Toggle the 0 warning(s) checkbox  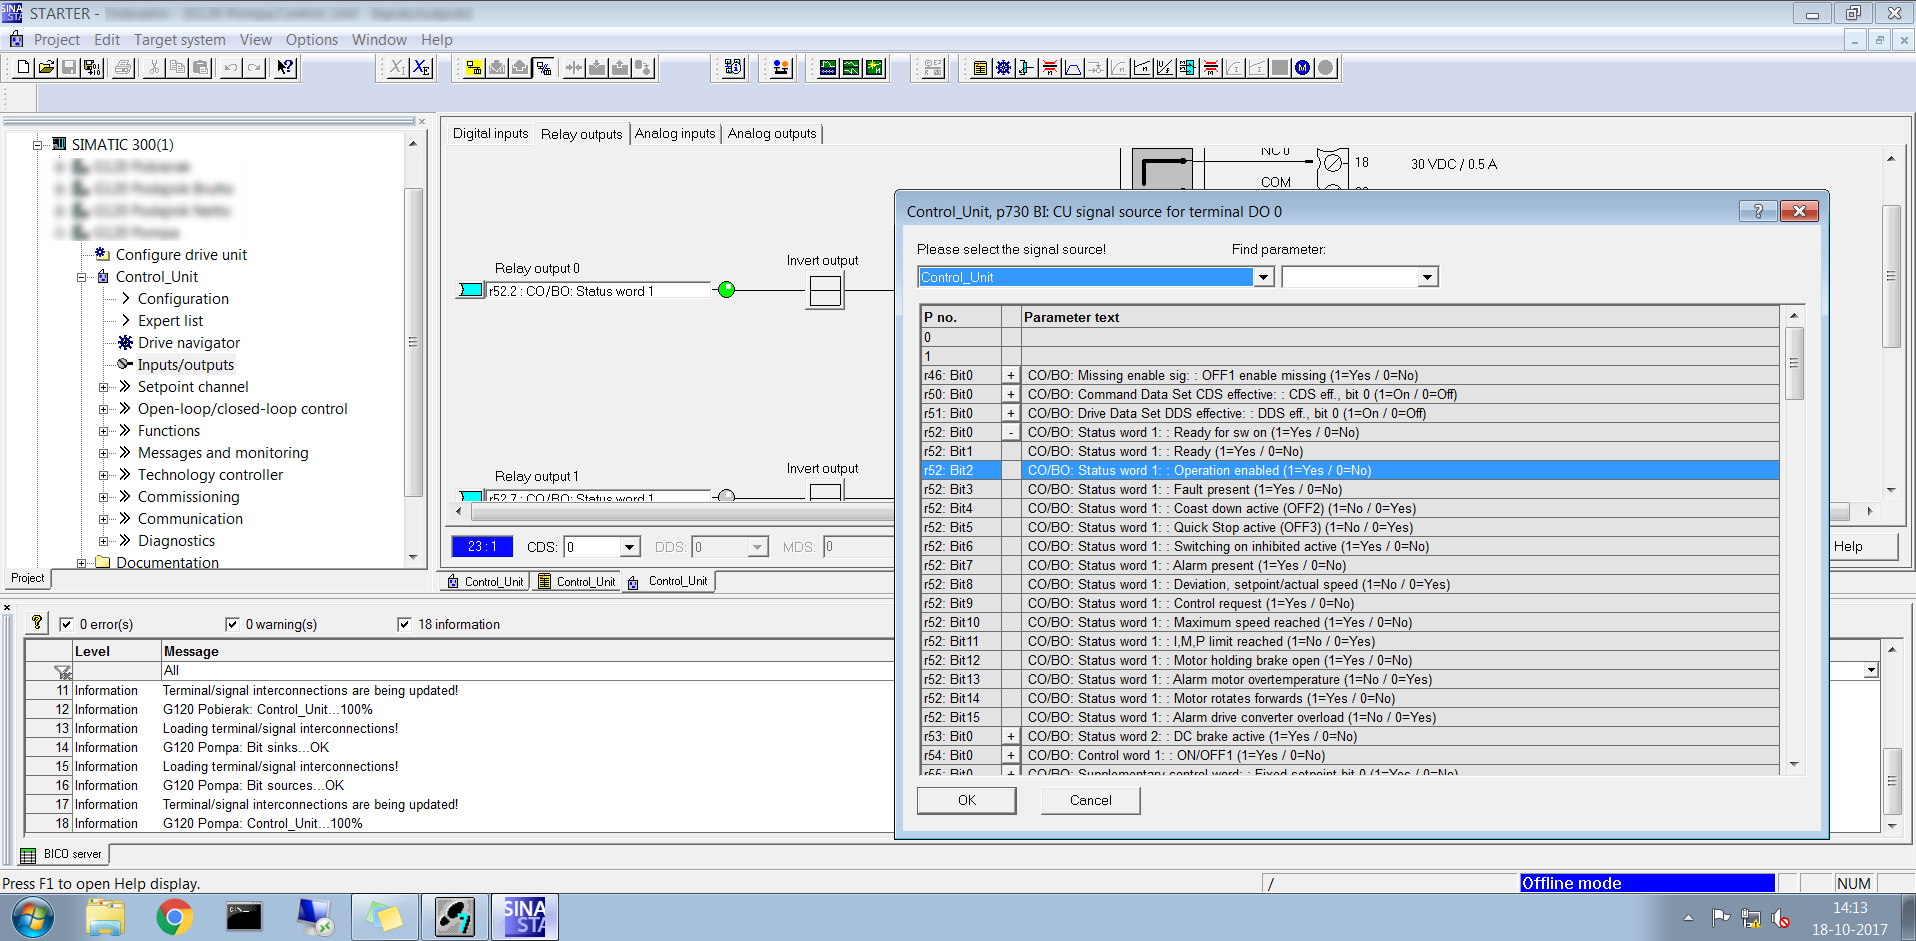(232, 624)
